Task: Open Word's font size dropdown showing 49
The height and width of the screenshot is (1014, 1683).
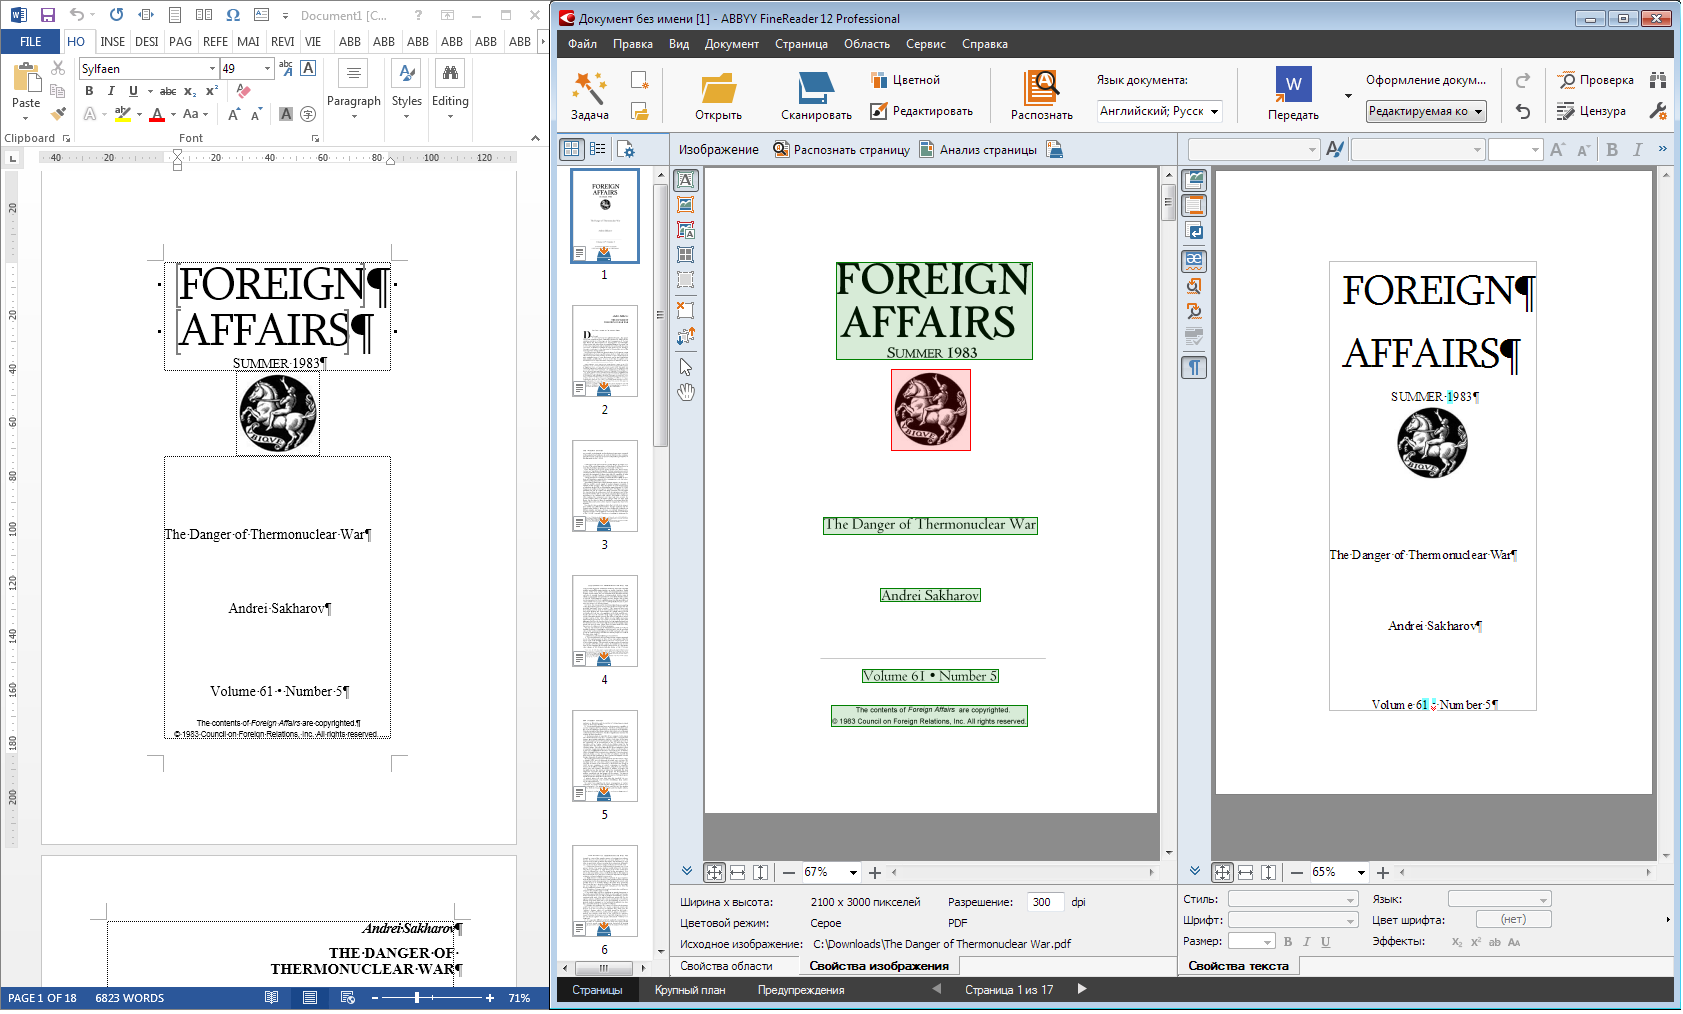Action: [x=267, y=69]
